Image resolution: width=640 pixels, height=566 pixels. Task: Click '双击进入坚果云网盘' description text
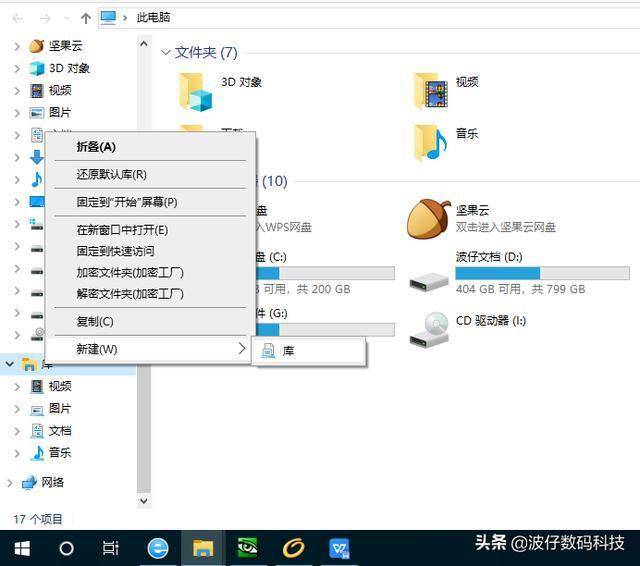coord(506,227)
